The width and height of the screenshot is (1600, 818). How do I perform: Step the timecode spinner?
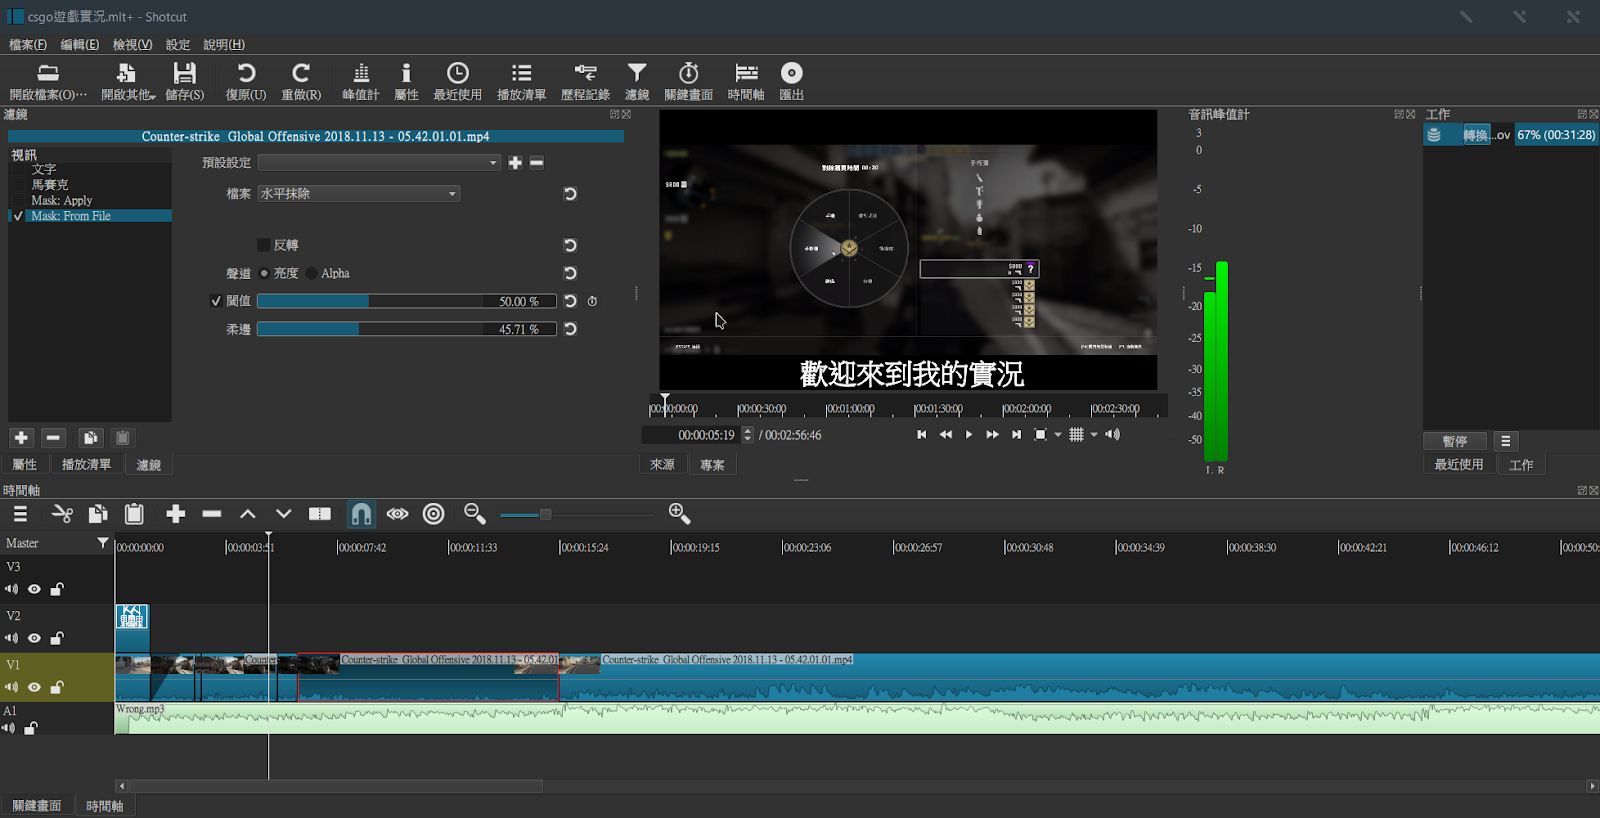pyautogui.click(x=747, y=435)
